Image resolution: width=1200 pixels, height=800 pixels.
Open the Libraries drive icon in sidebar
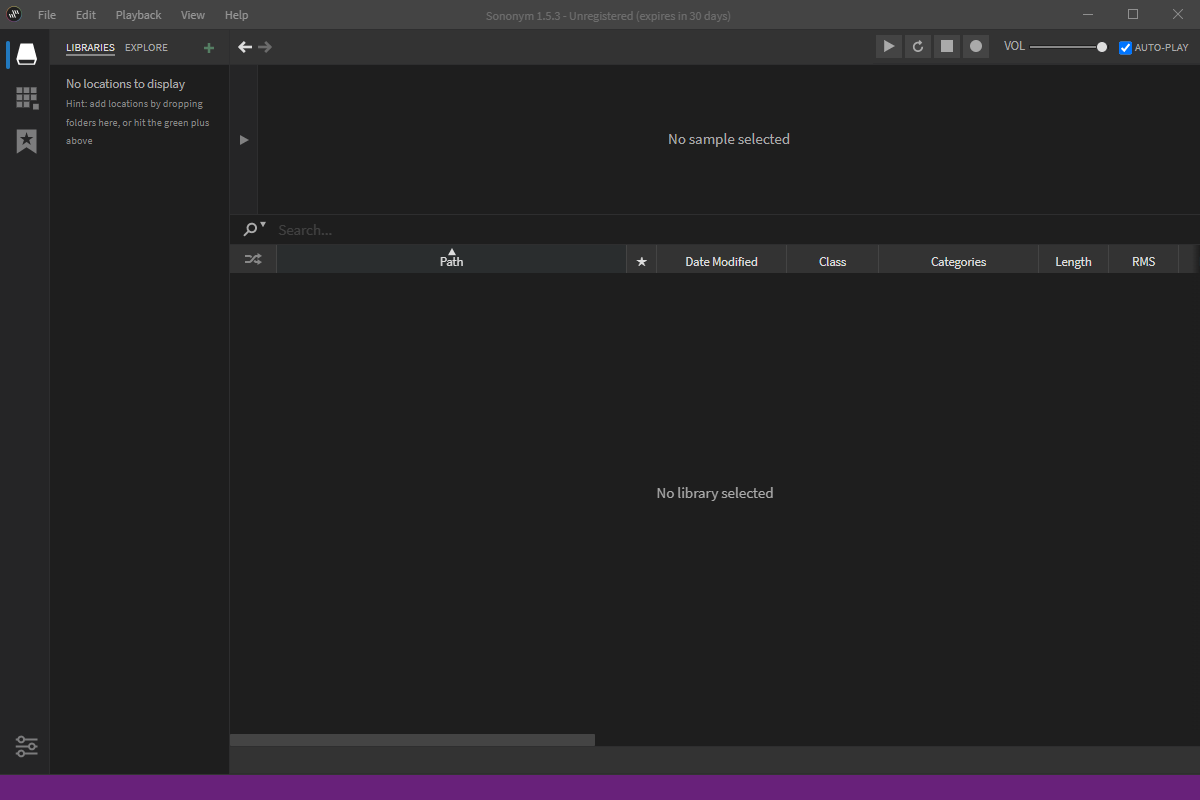(x=26, y=54)
